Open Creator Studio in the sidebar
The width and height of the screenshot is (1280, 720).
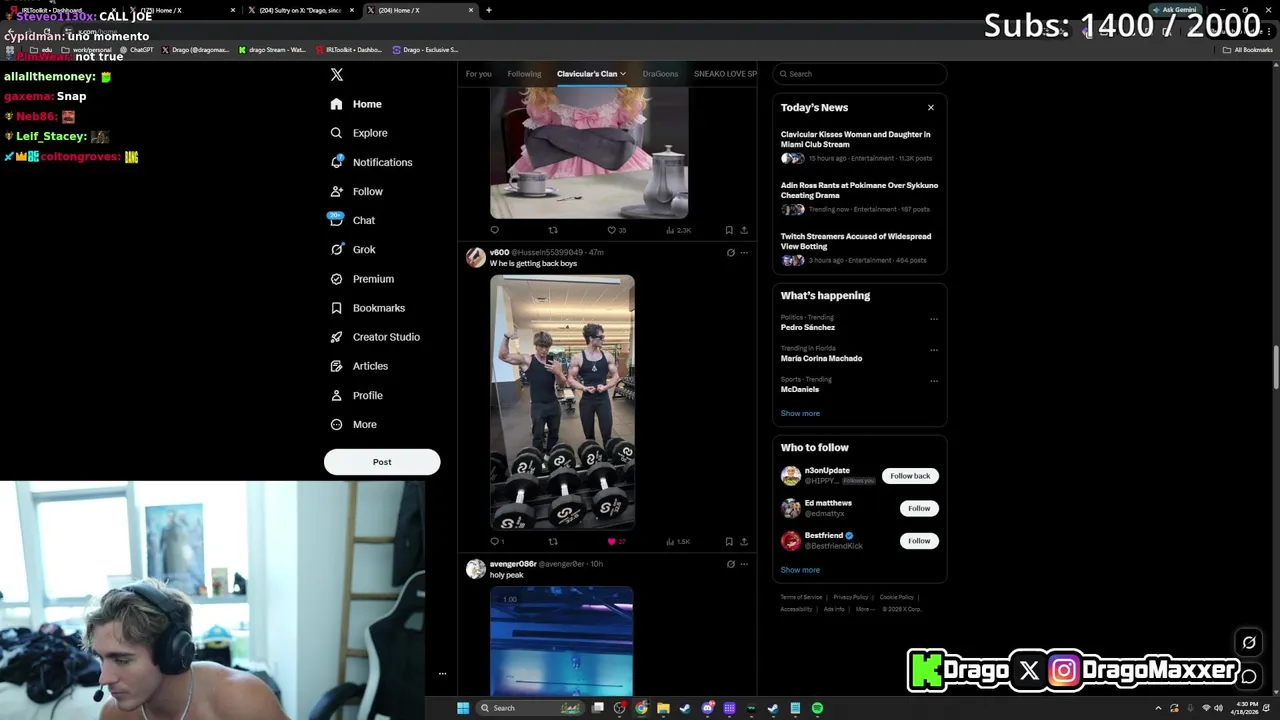click(374, 337)
